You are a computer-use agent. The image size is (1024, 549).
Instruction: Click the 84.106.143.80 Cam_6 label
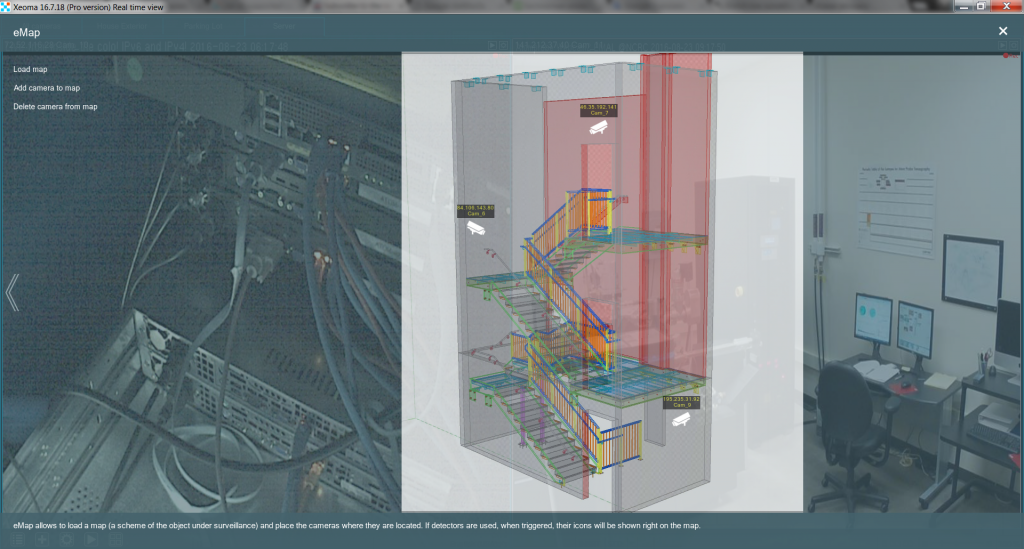click(x=475, y=211)
